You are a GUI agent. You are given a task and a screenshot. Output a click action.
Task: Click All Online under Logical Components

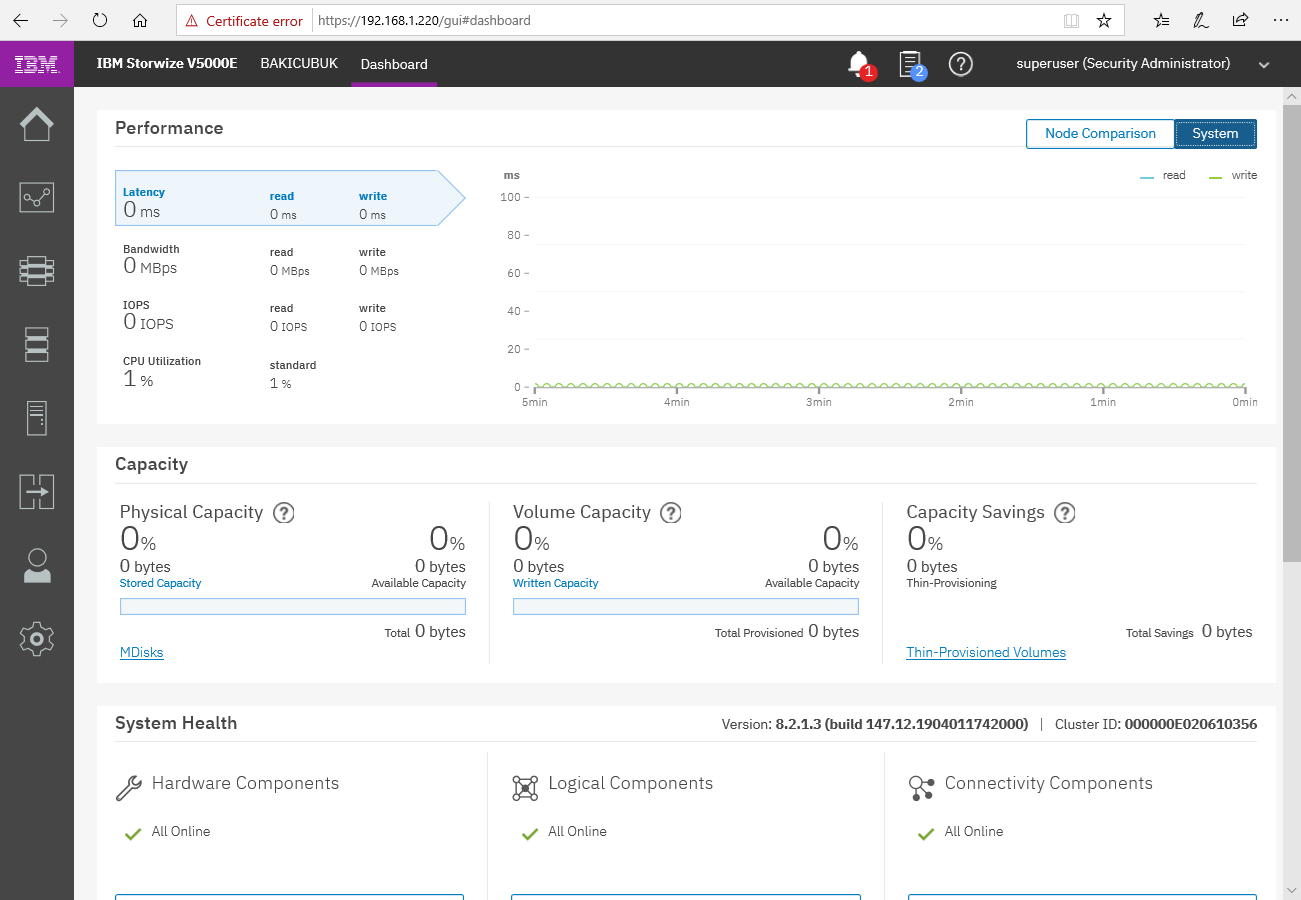click(x=577, y=831)
